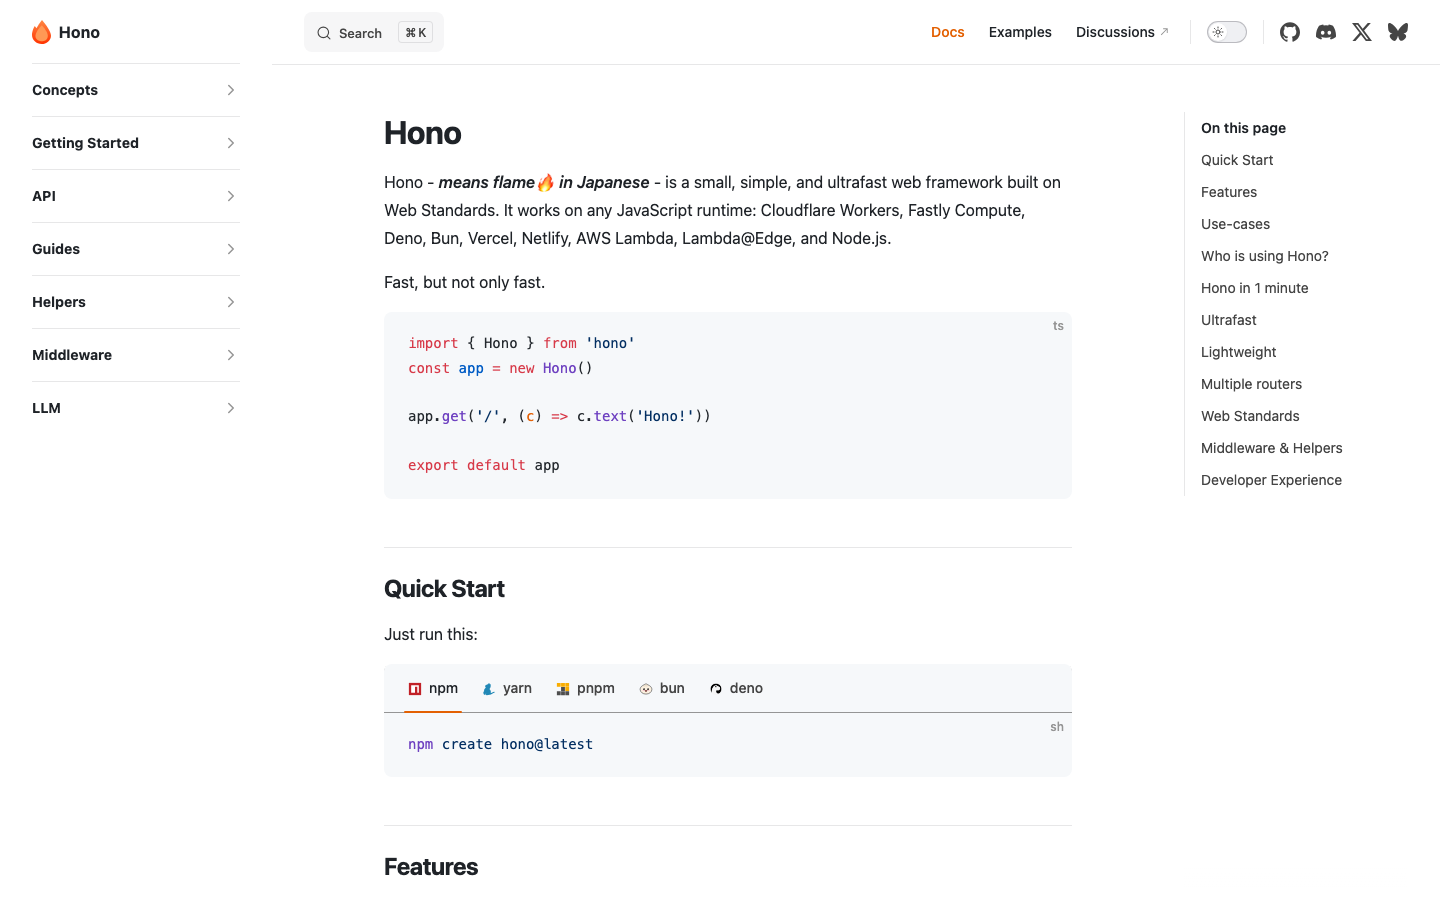This screenshot has height=900, width=1440.
Task: Jump to Middleware & Helpers outline link
Action: [1272, 448]
